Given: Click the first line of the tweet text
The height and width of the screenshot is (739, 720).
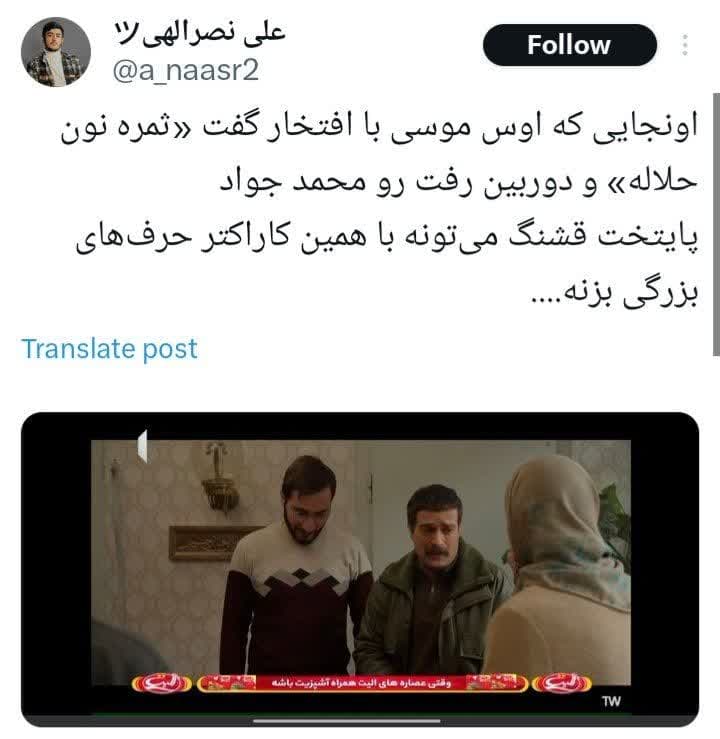Looking at the screenshot, I should 379,128.
